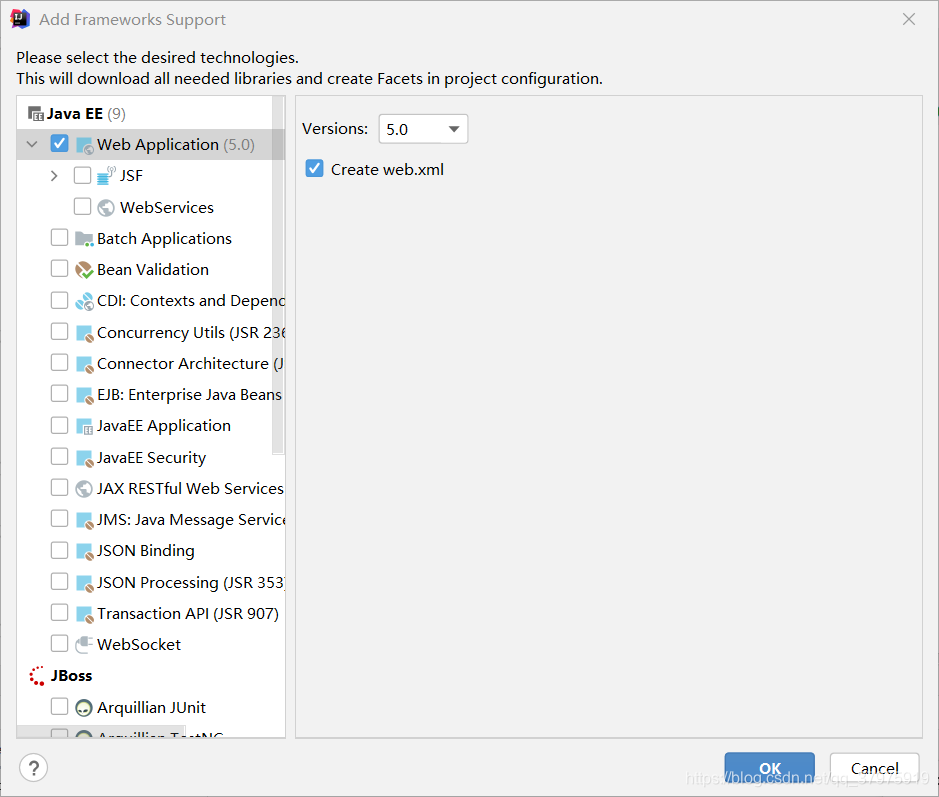The image size is (939, 797).
Task: Click the JSON Processing icon
Action: tap(84, 583)
